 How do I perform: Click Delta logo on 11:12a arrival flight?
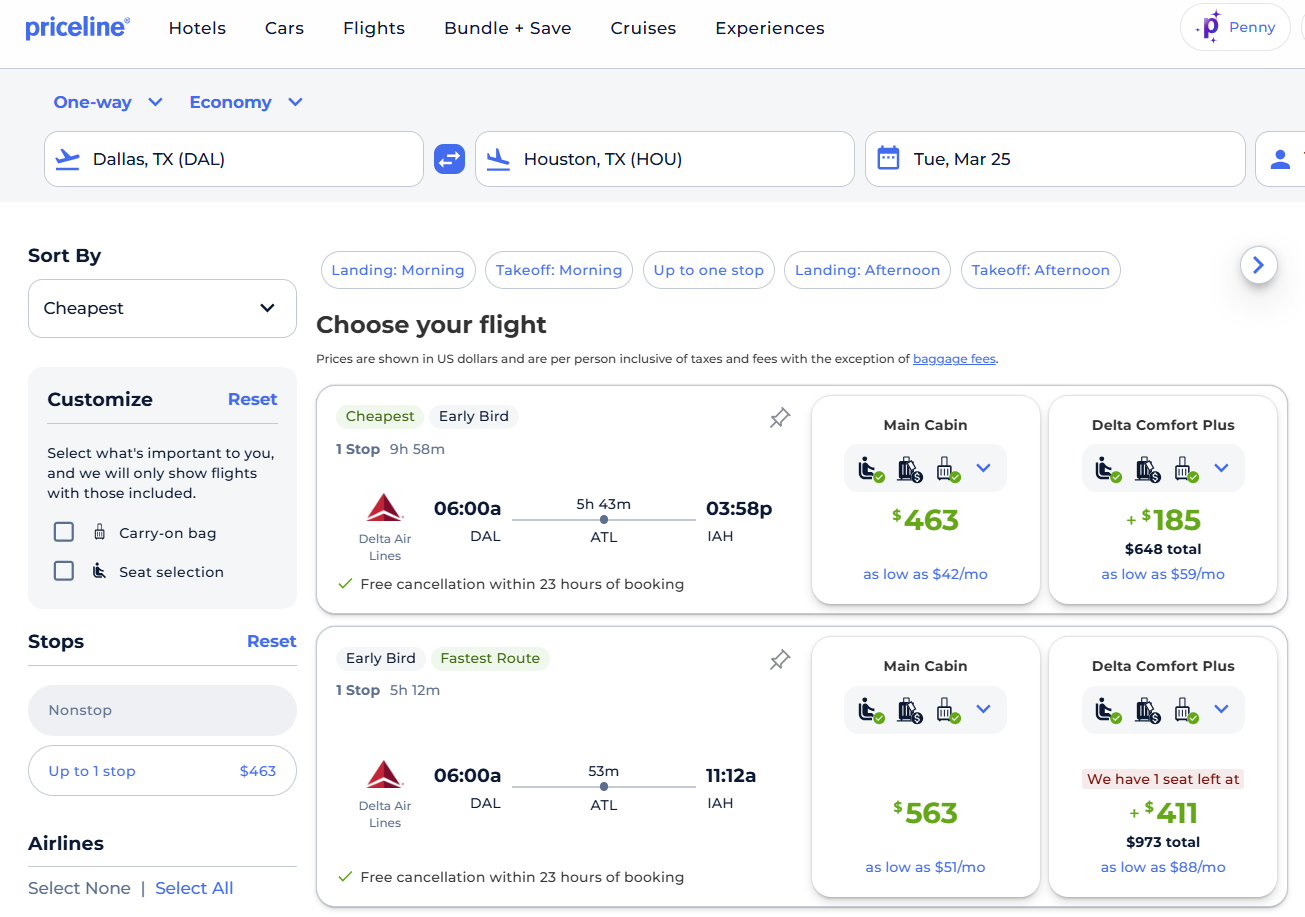pyautogui.click(x=385, y=775)
